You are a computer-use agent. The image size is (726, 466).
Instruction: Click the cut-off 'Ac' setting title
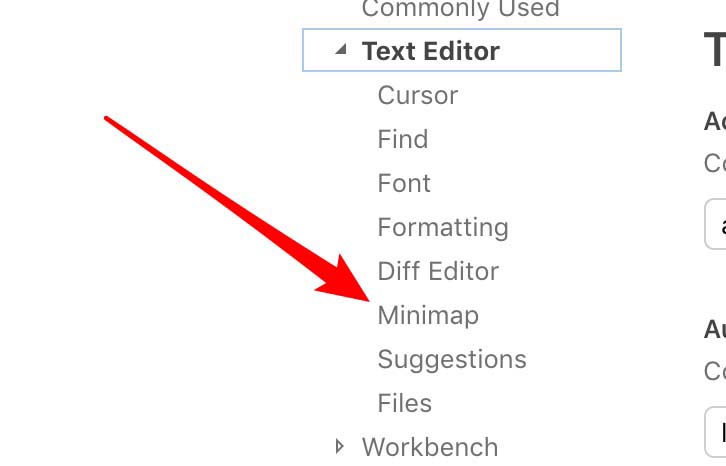click(715, 122)
